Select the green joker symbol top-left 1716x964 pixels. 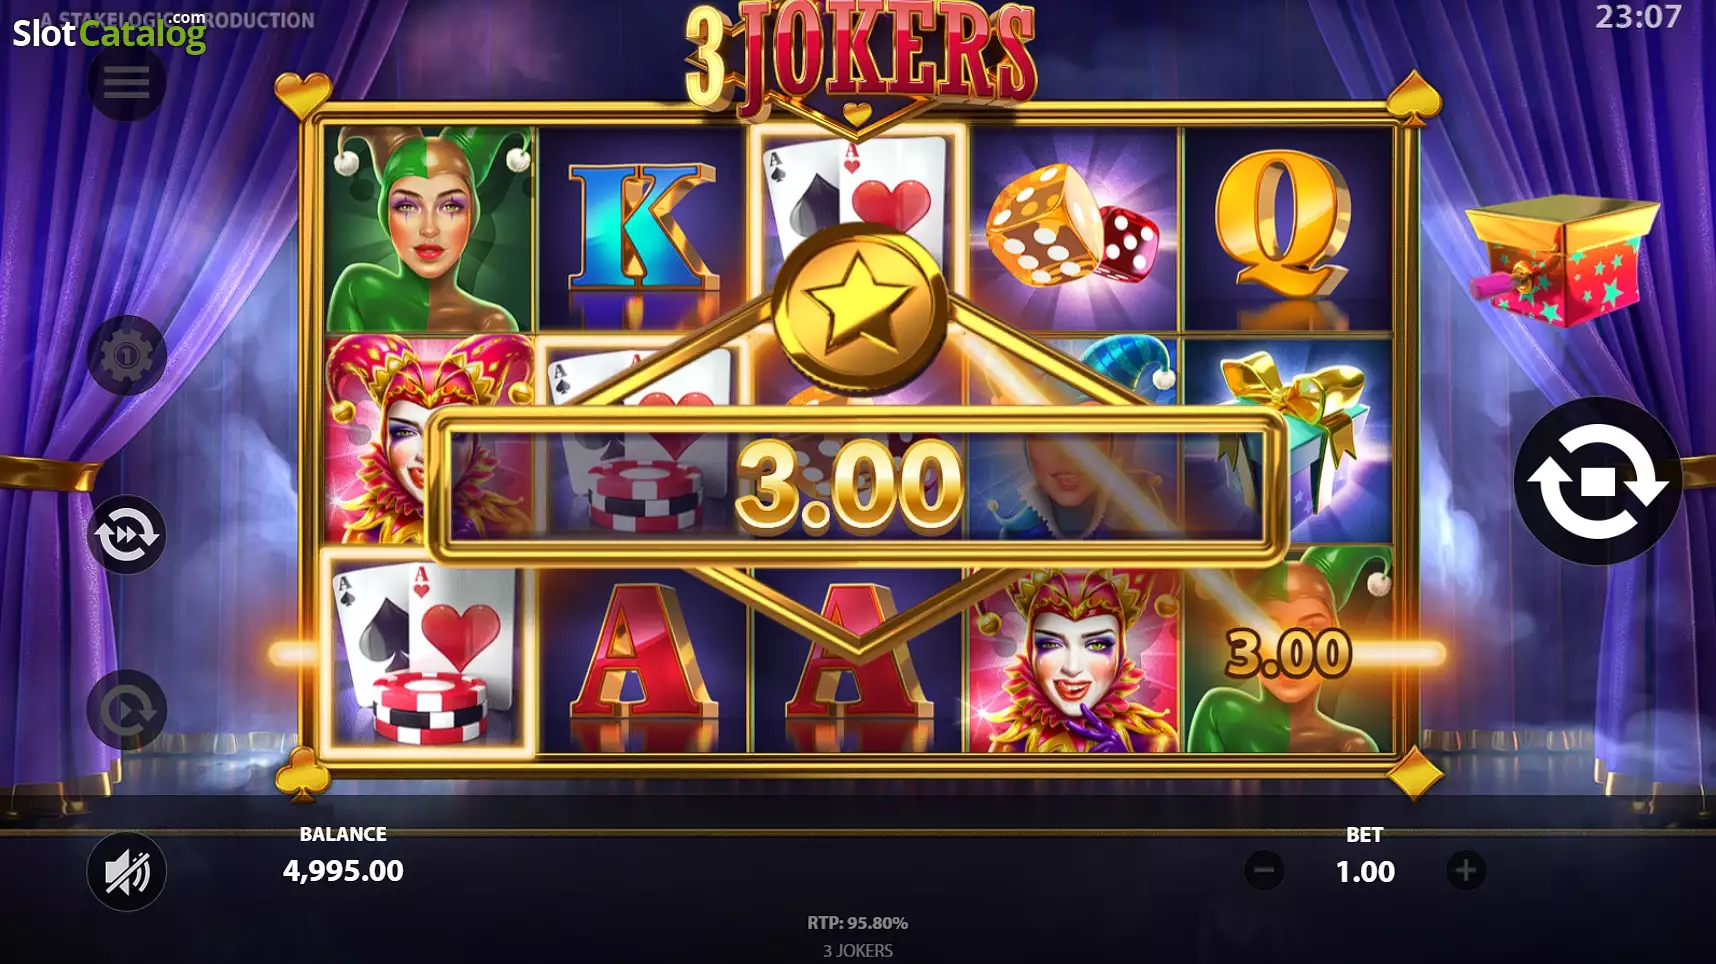[428, 230]
